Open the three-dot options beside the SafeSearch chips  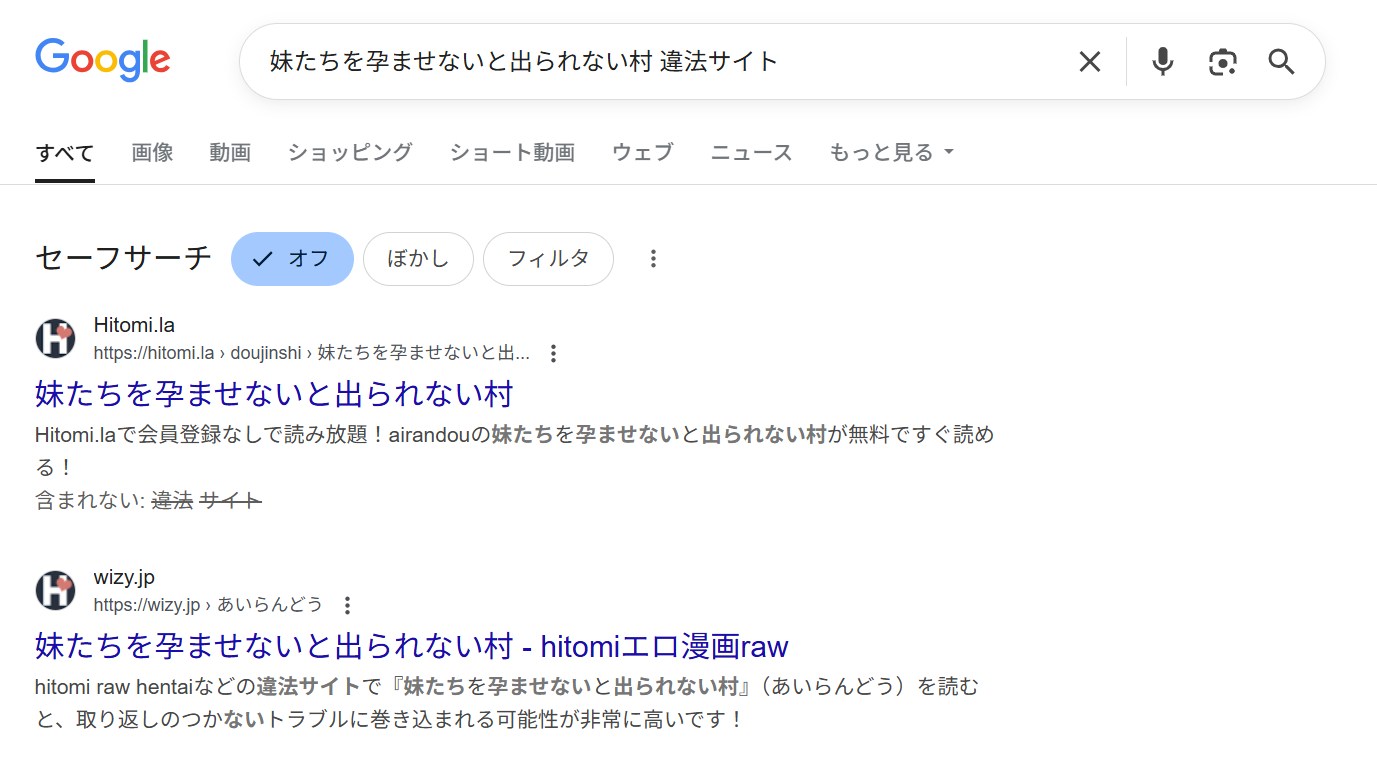point(653,258)
